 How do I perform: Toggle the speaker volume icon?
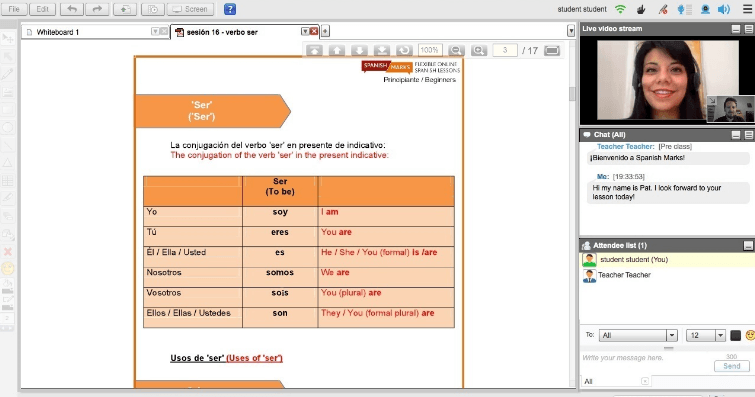724,9
